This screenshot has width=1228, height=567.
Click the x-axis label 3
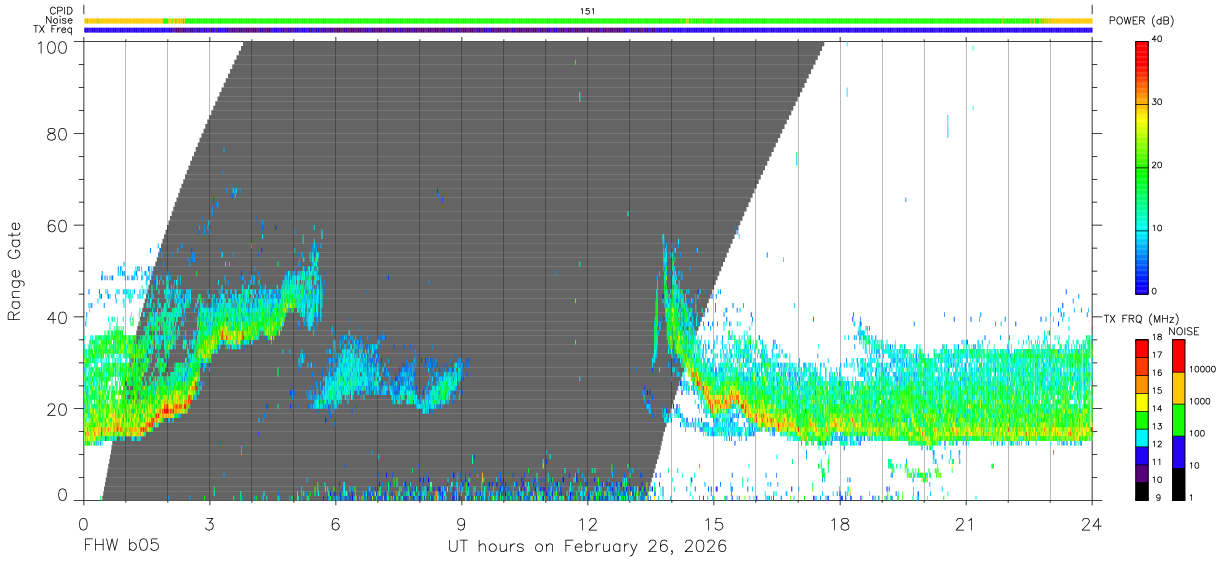(209, 524)
